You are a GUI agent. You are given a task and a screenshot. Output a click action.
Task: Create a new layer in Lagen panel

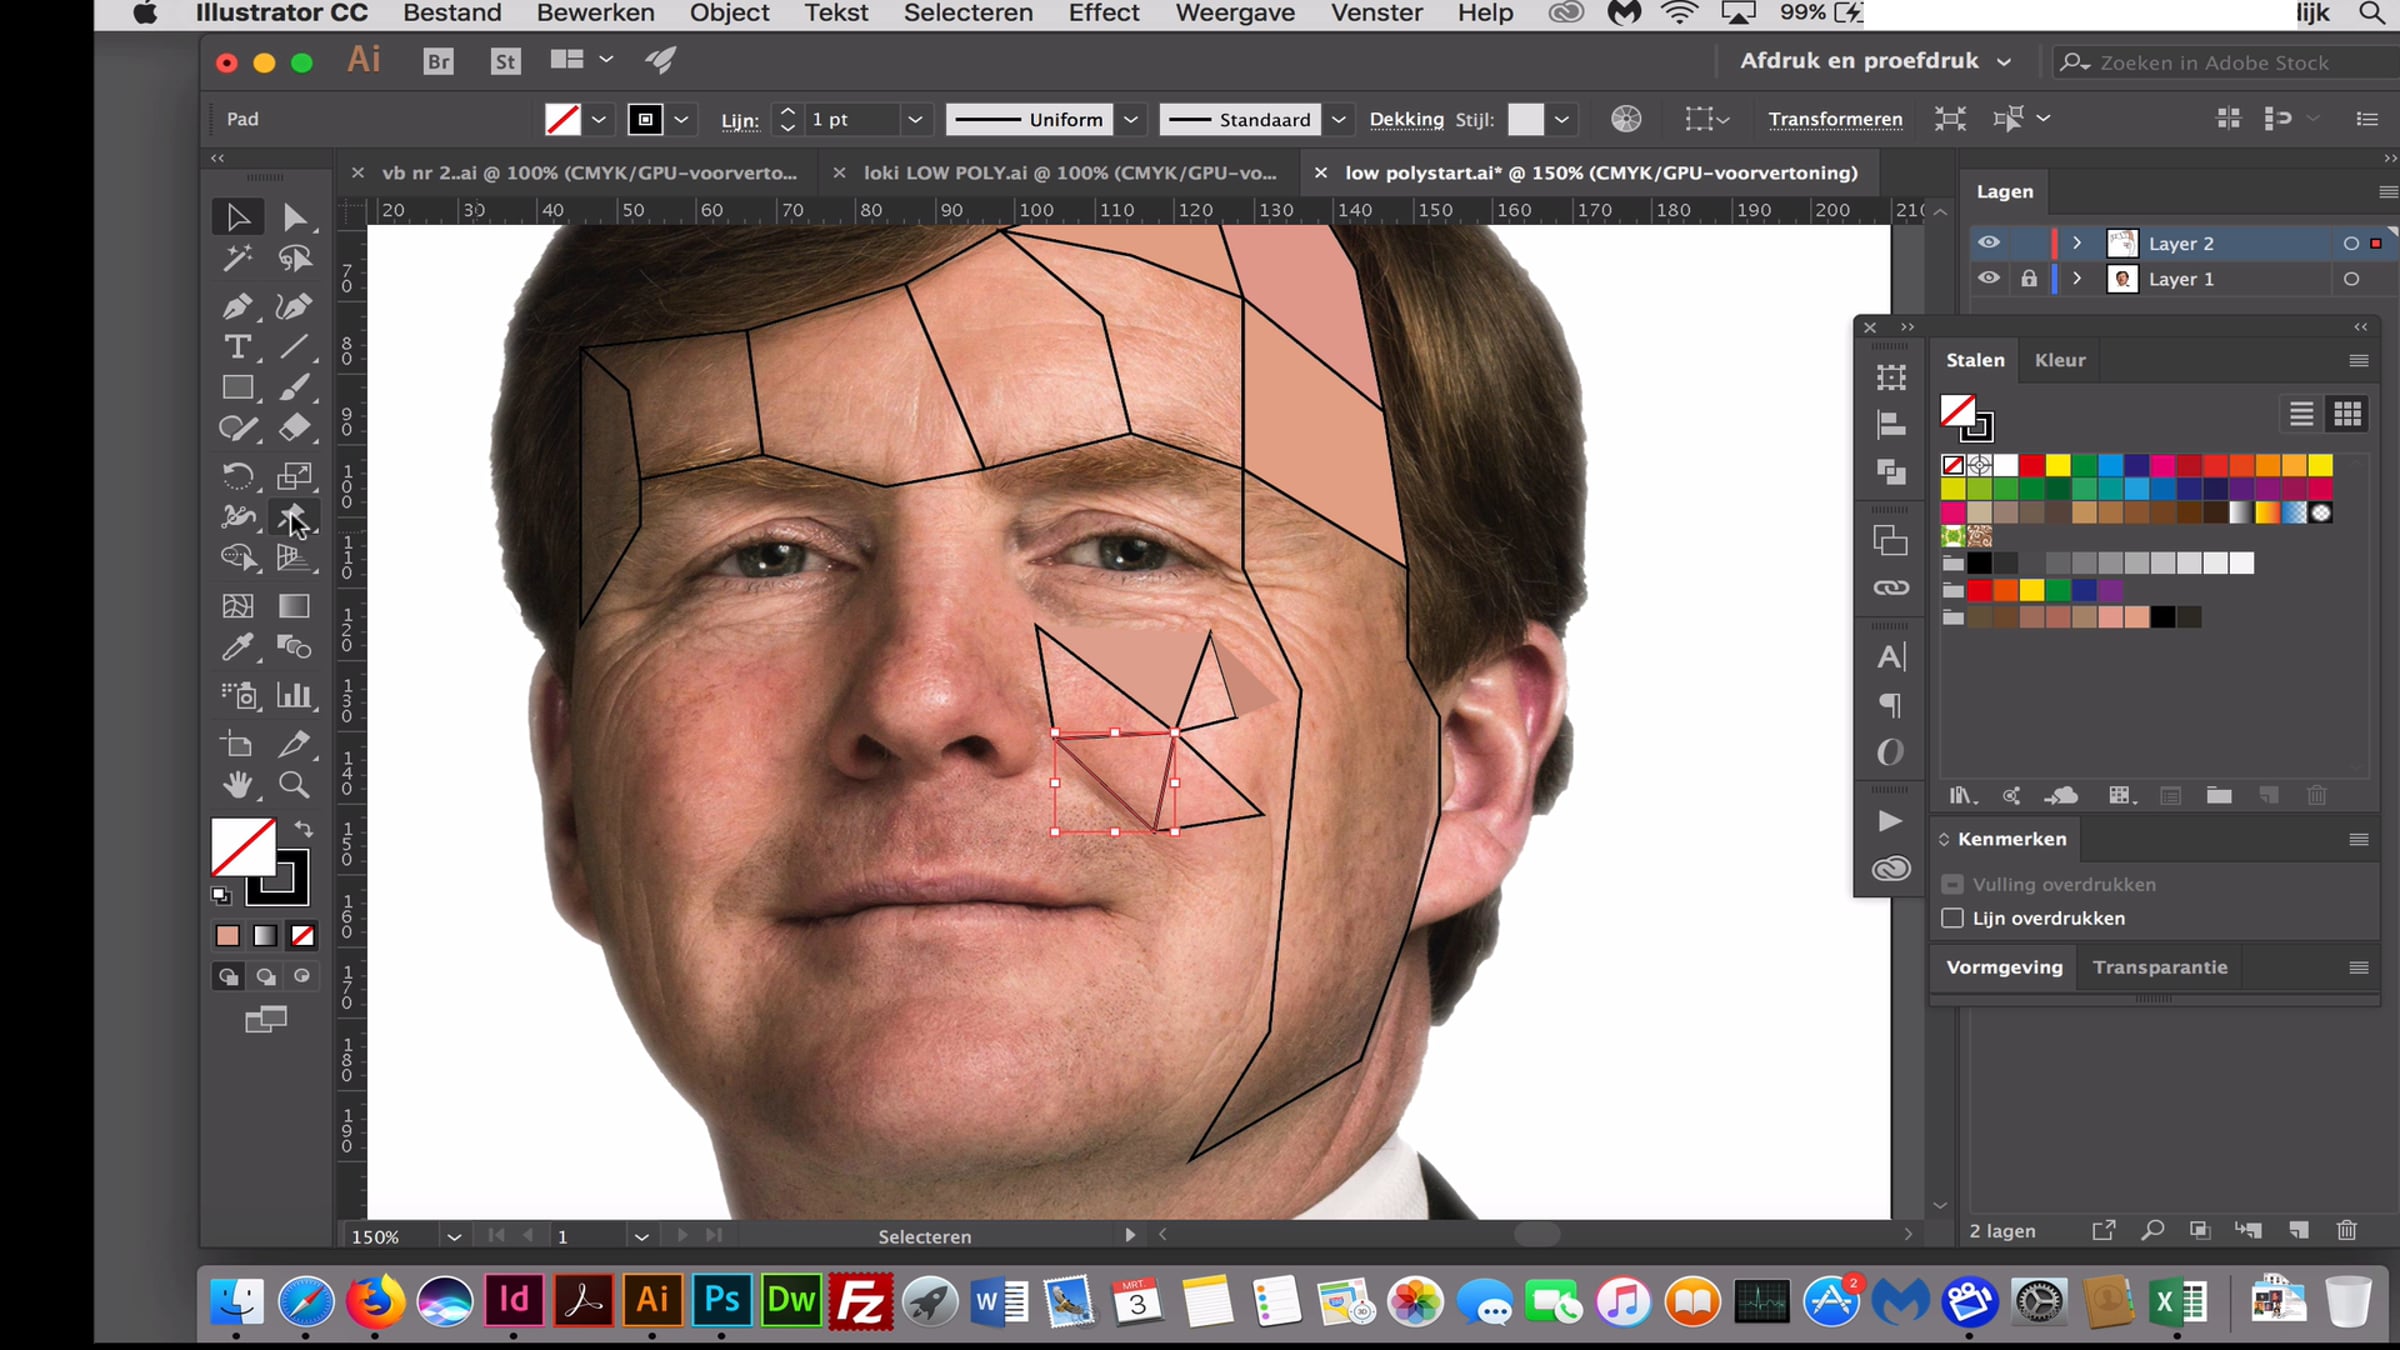point(2299,1231)
